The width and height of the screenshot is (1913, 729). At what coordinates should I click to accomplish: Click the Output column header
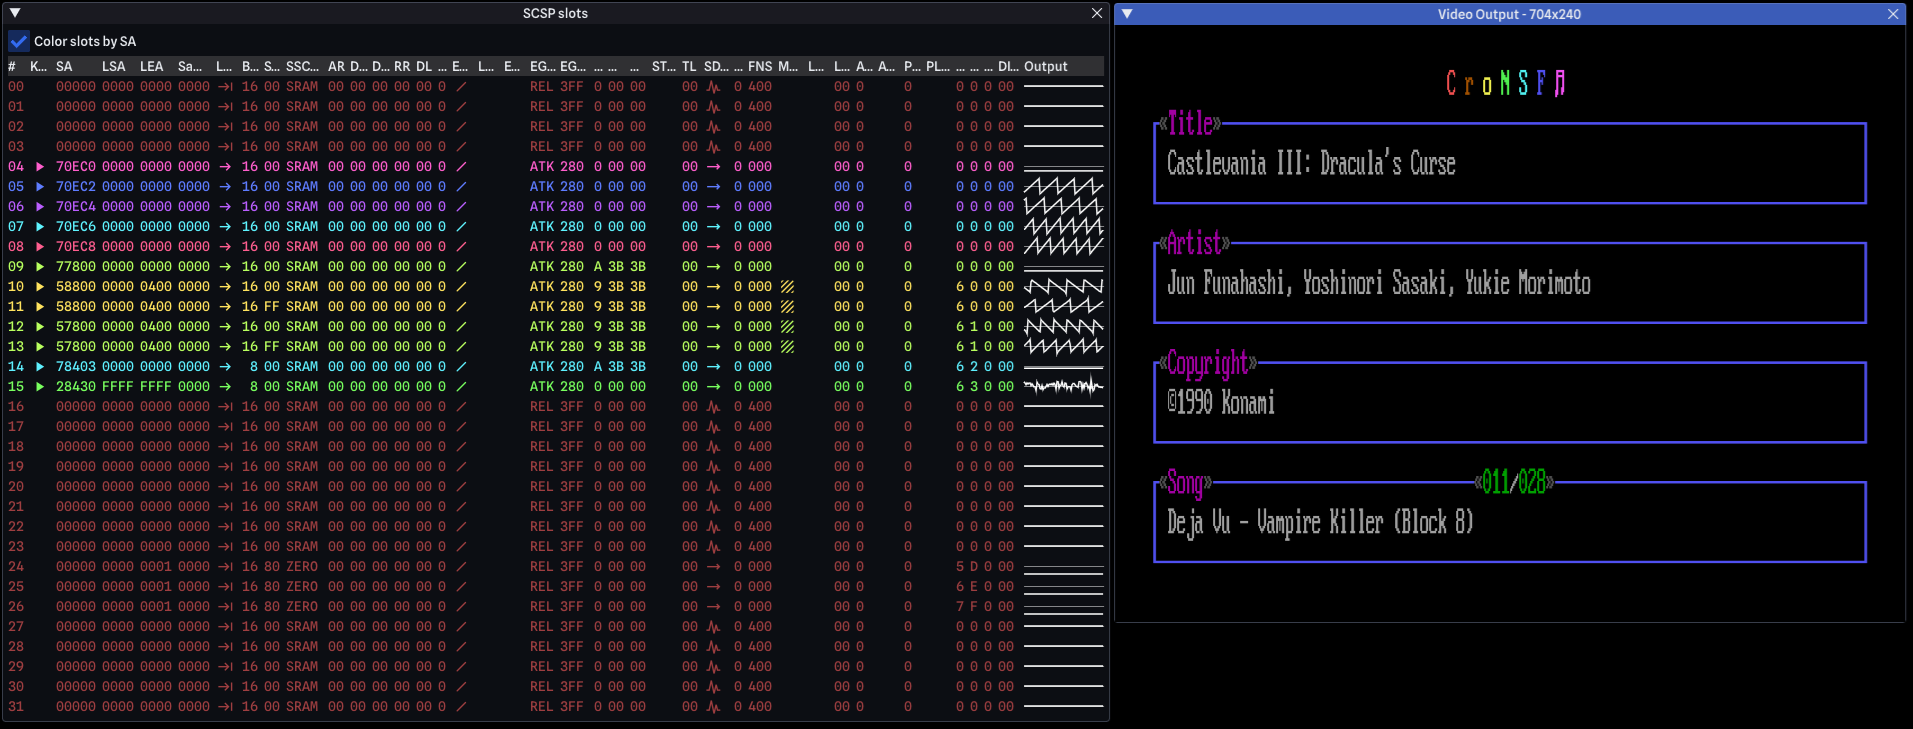[x=1046, y=67]
